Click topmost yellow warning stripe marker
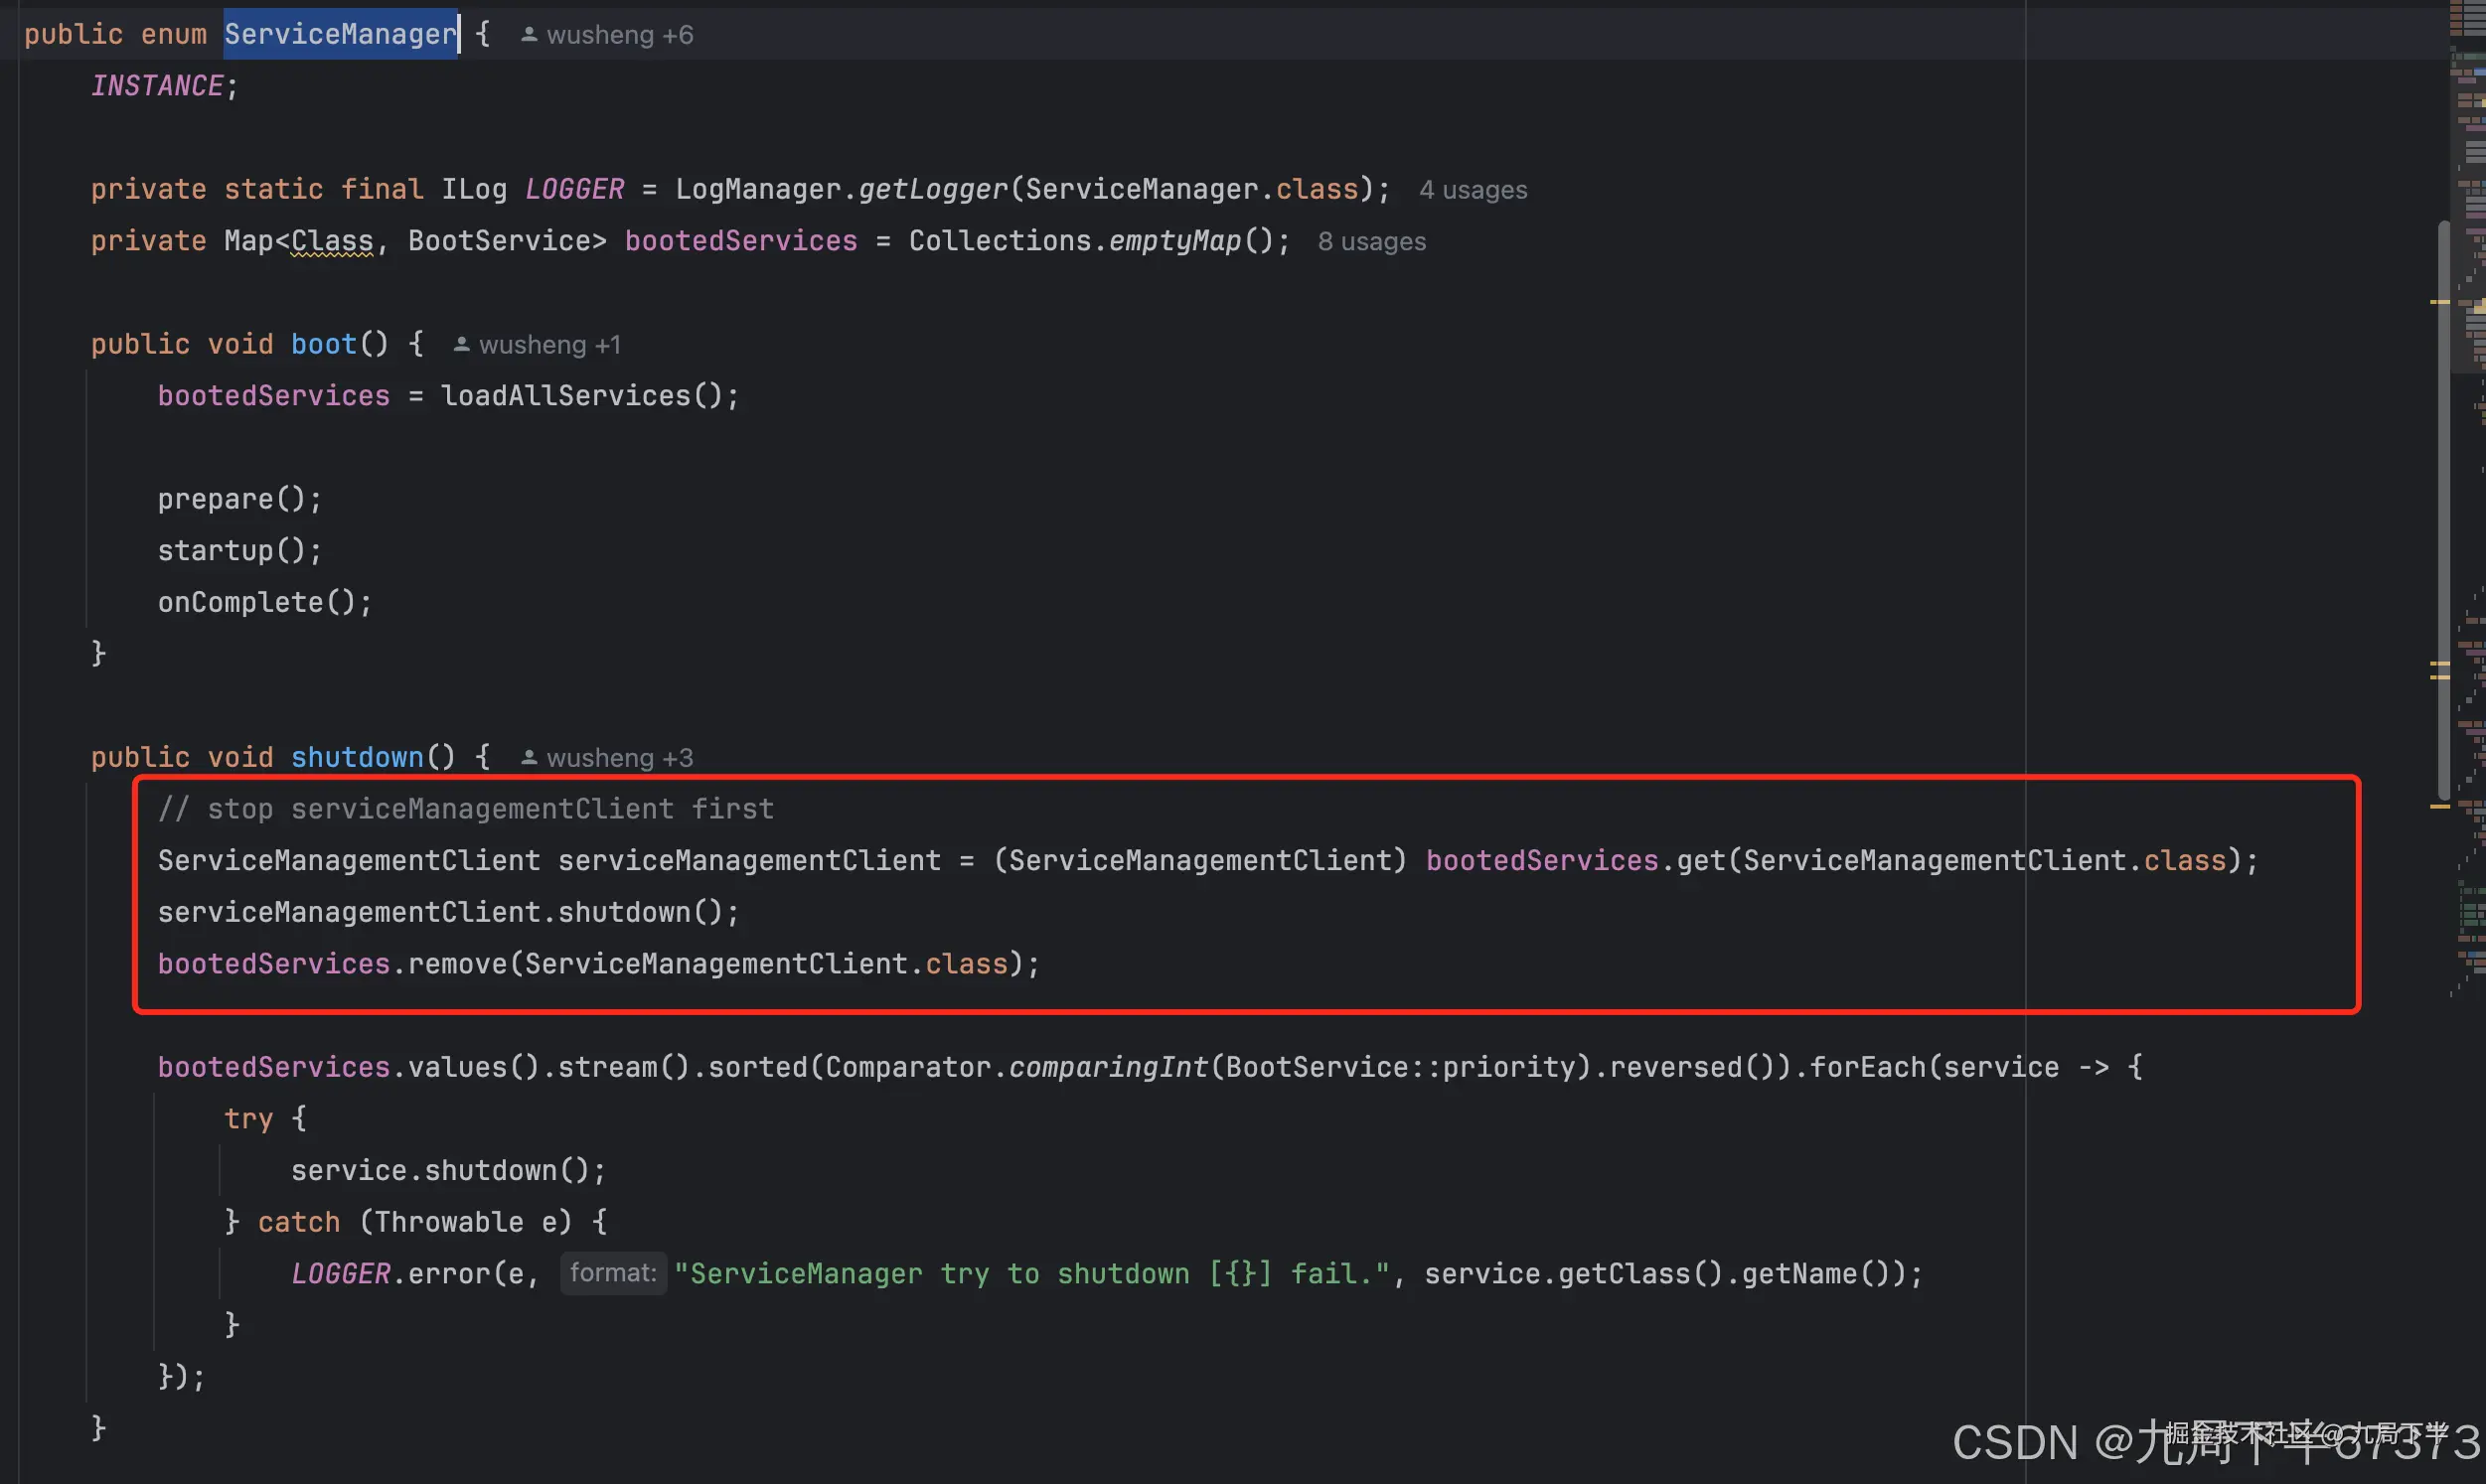Viewport: 2486px width, 1484px height. (2439, 302)
